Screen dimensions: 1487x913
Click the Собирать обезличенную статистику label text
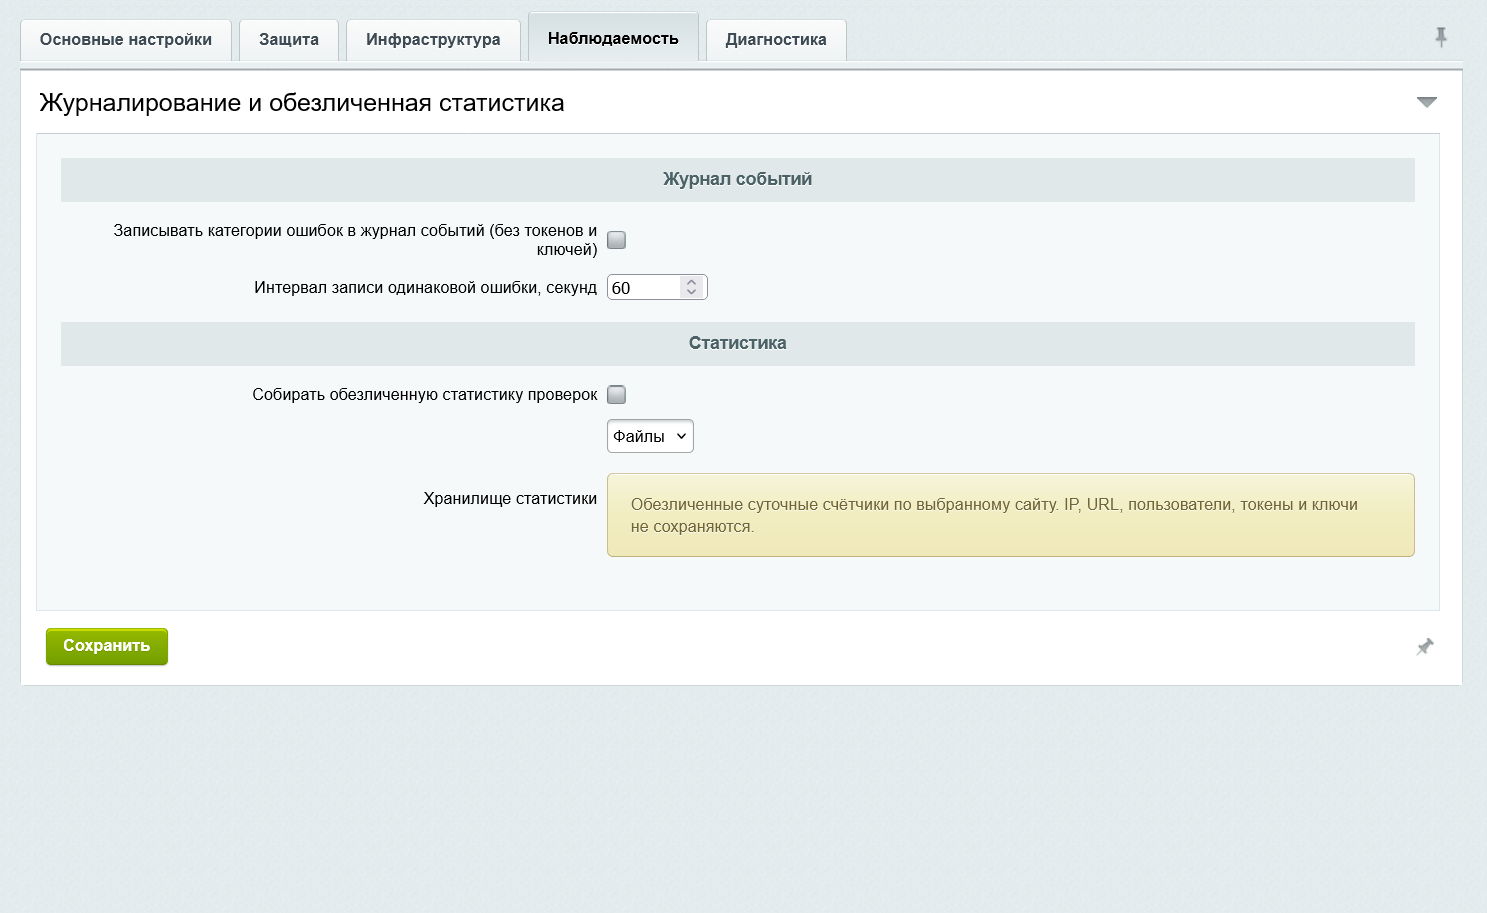click(425, 395)
